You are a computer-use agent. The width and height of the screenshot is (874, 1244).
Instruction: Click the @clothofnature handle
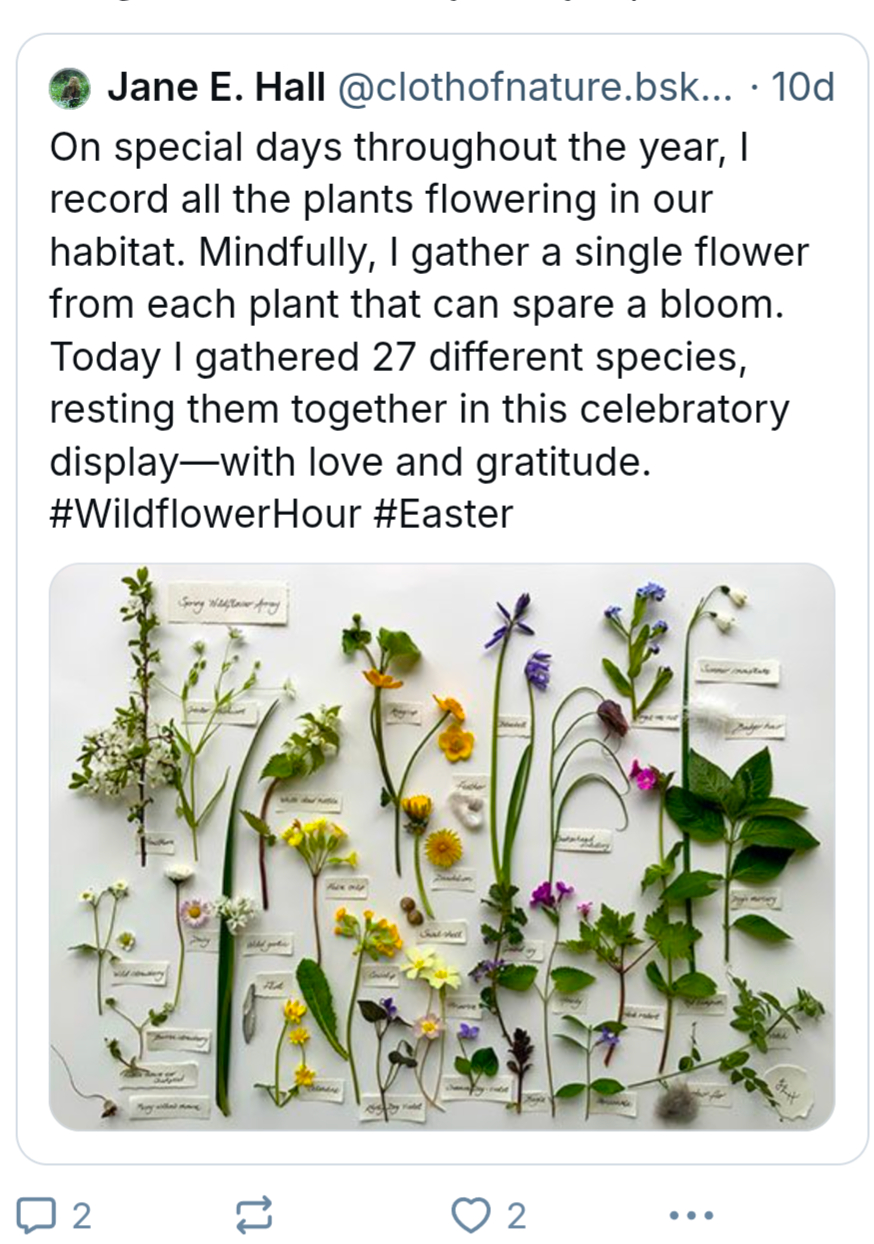pyautogui.click(x=535, y=89)
